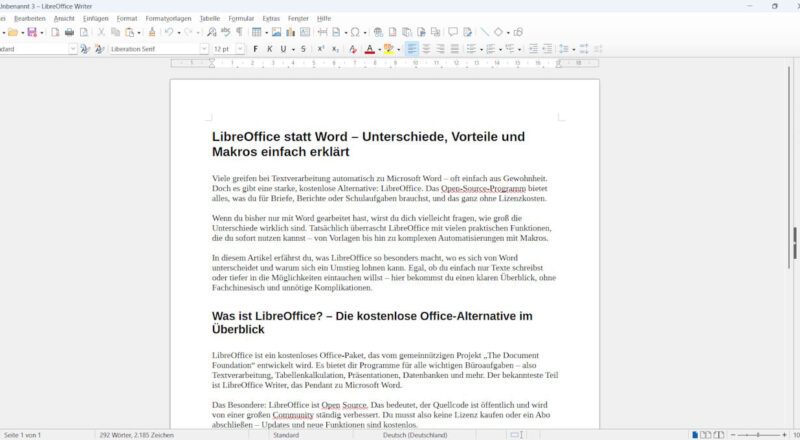800x440 pixels.
Task: Toggle formatting marks (pilcrow icon)
Action: [x=239, y=32]
